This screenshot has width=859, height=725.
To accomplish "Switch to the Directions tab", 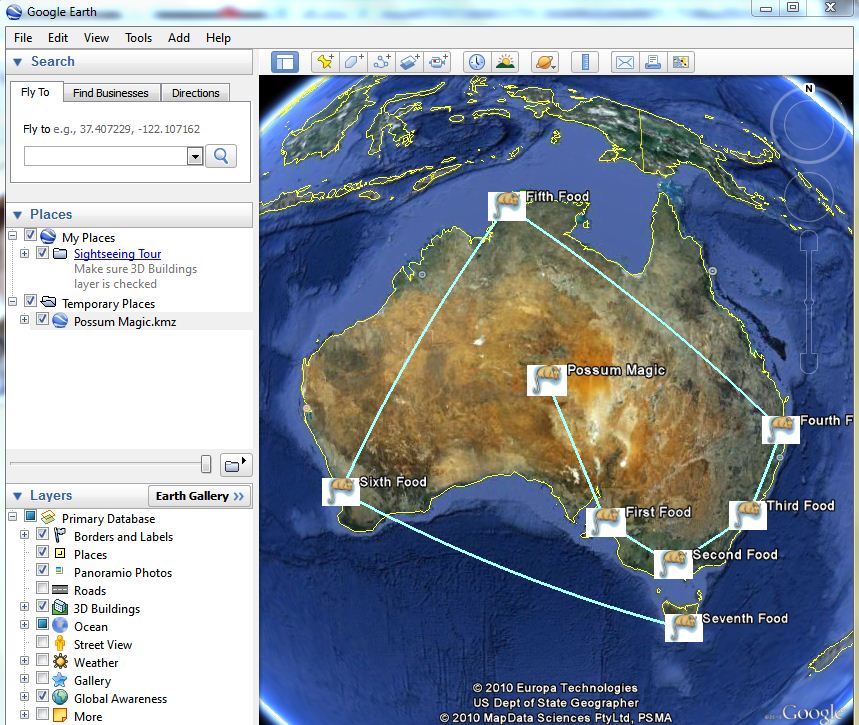I will (196, 93).
